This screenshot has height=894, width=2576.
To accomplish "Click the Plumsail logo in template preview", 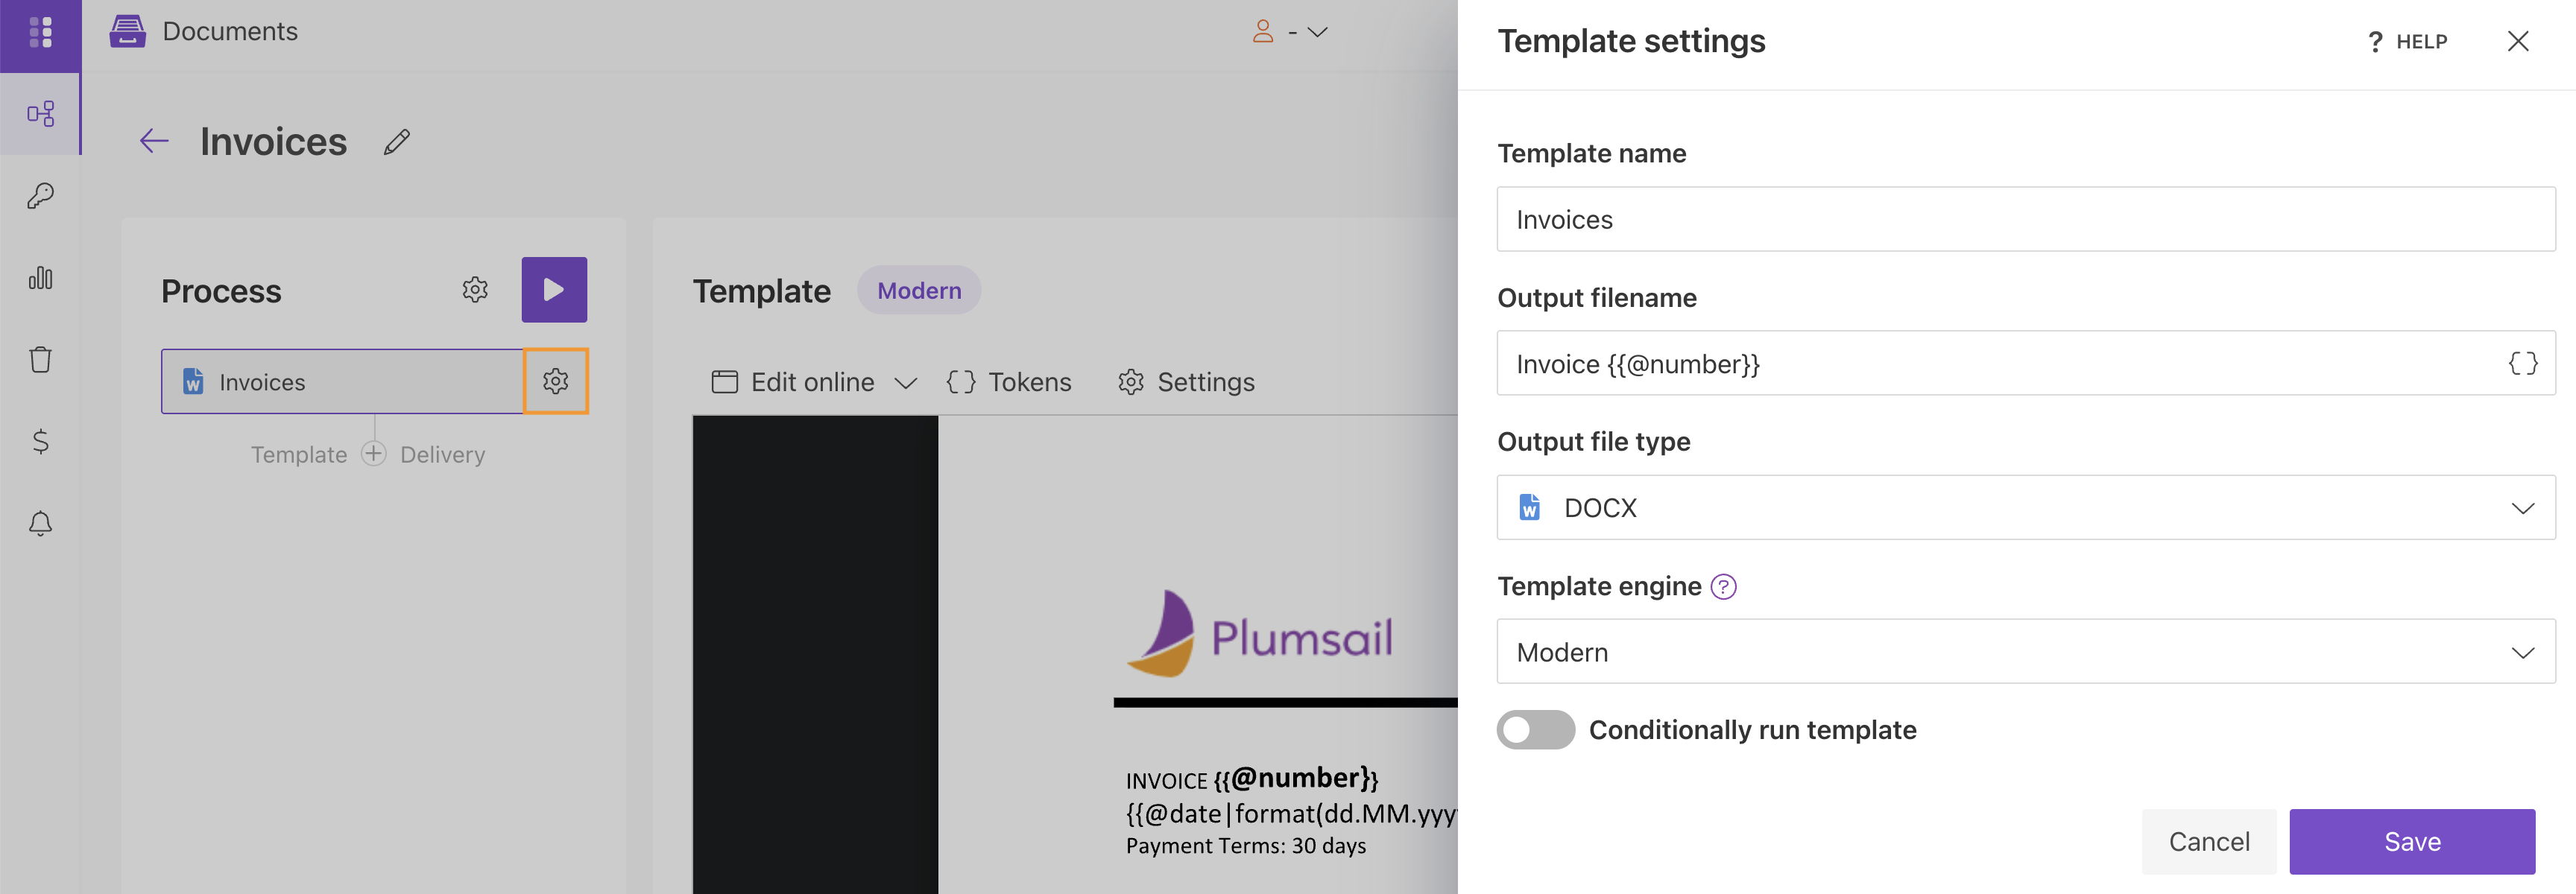I will point(1260,634).
